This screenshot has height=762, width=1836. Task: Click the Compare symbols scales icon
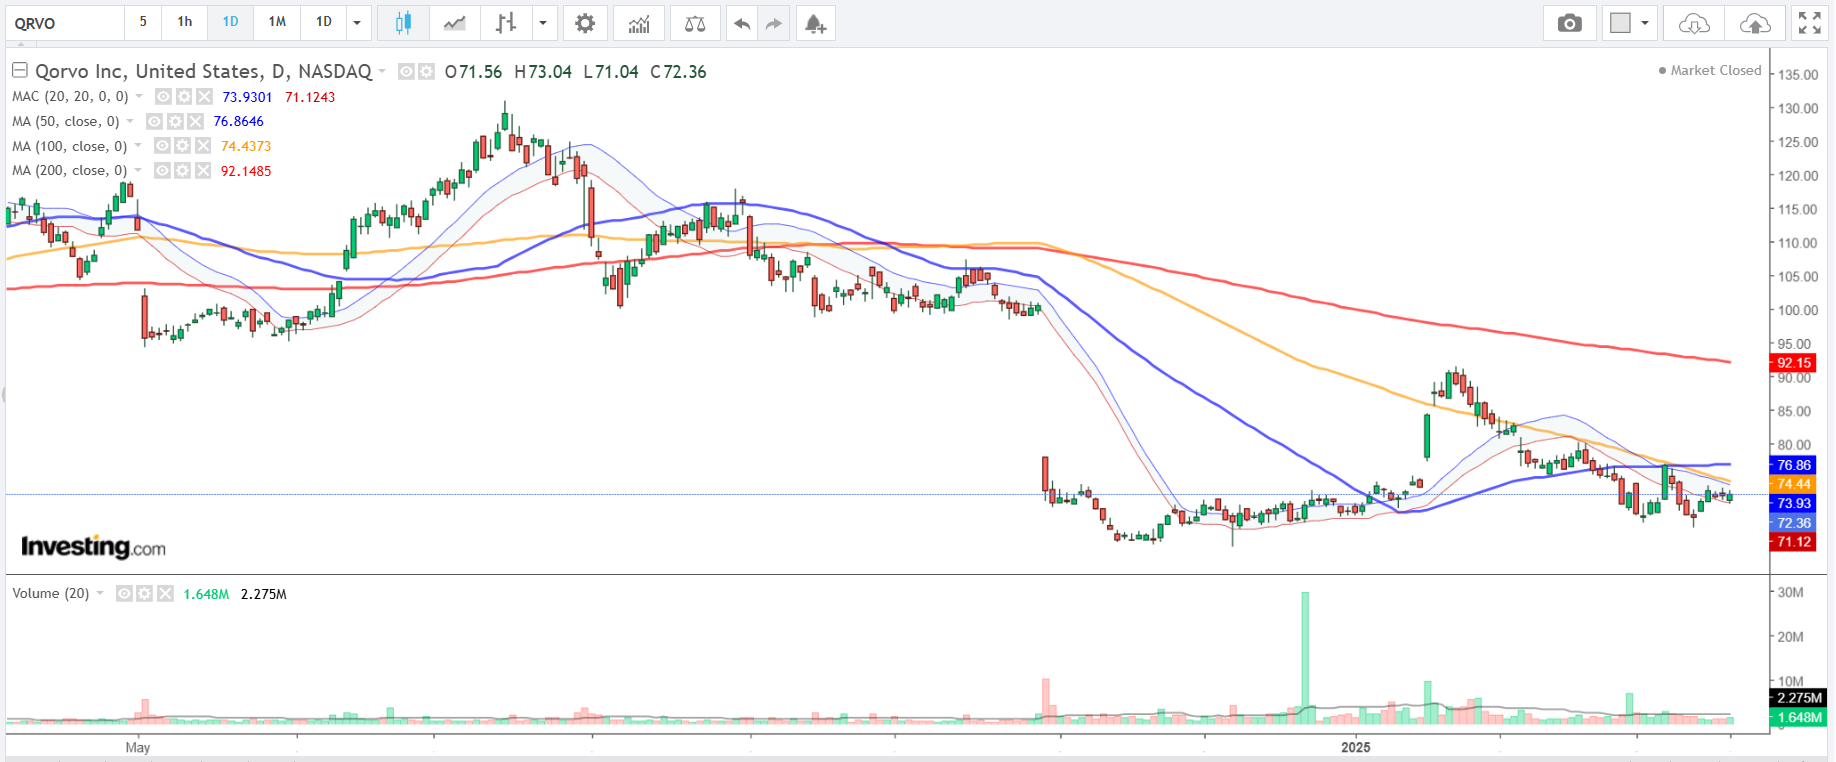(695, 23)
